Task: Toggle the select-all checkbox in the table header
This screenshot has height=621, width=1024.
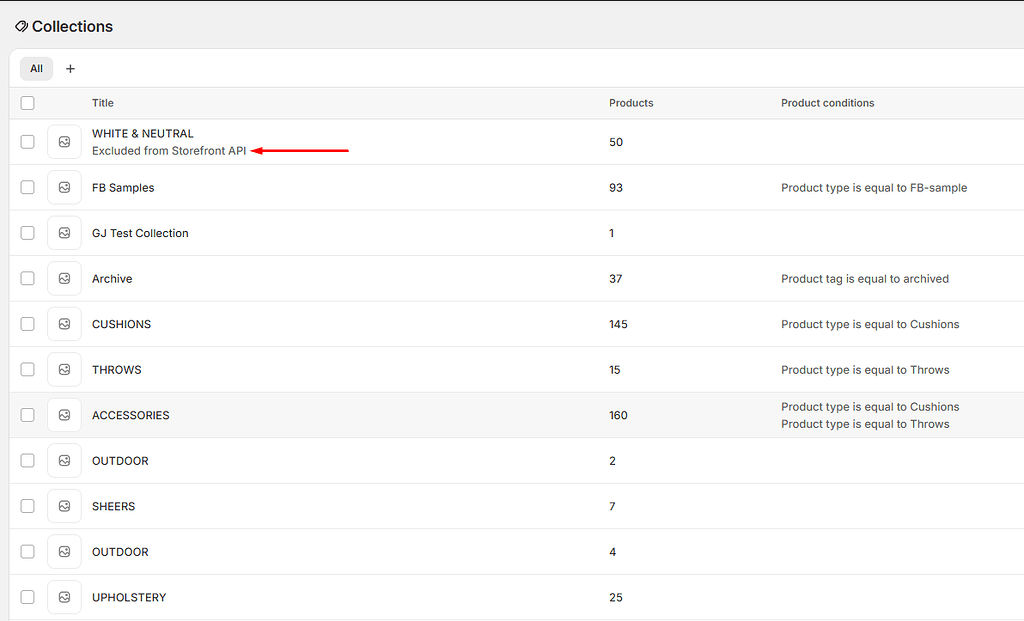Action: 27,102
